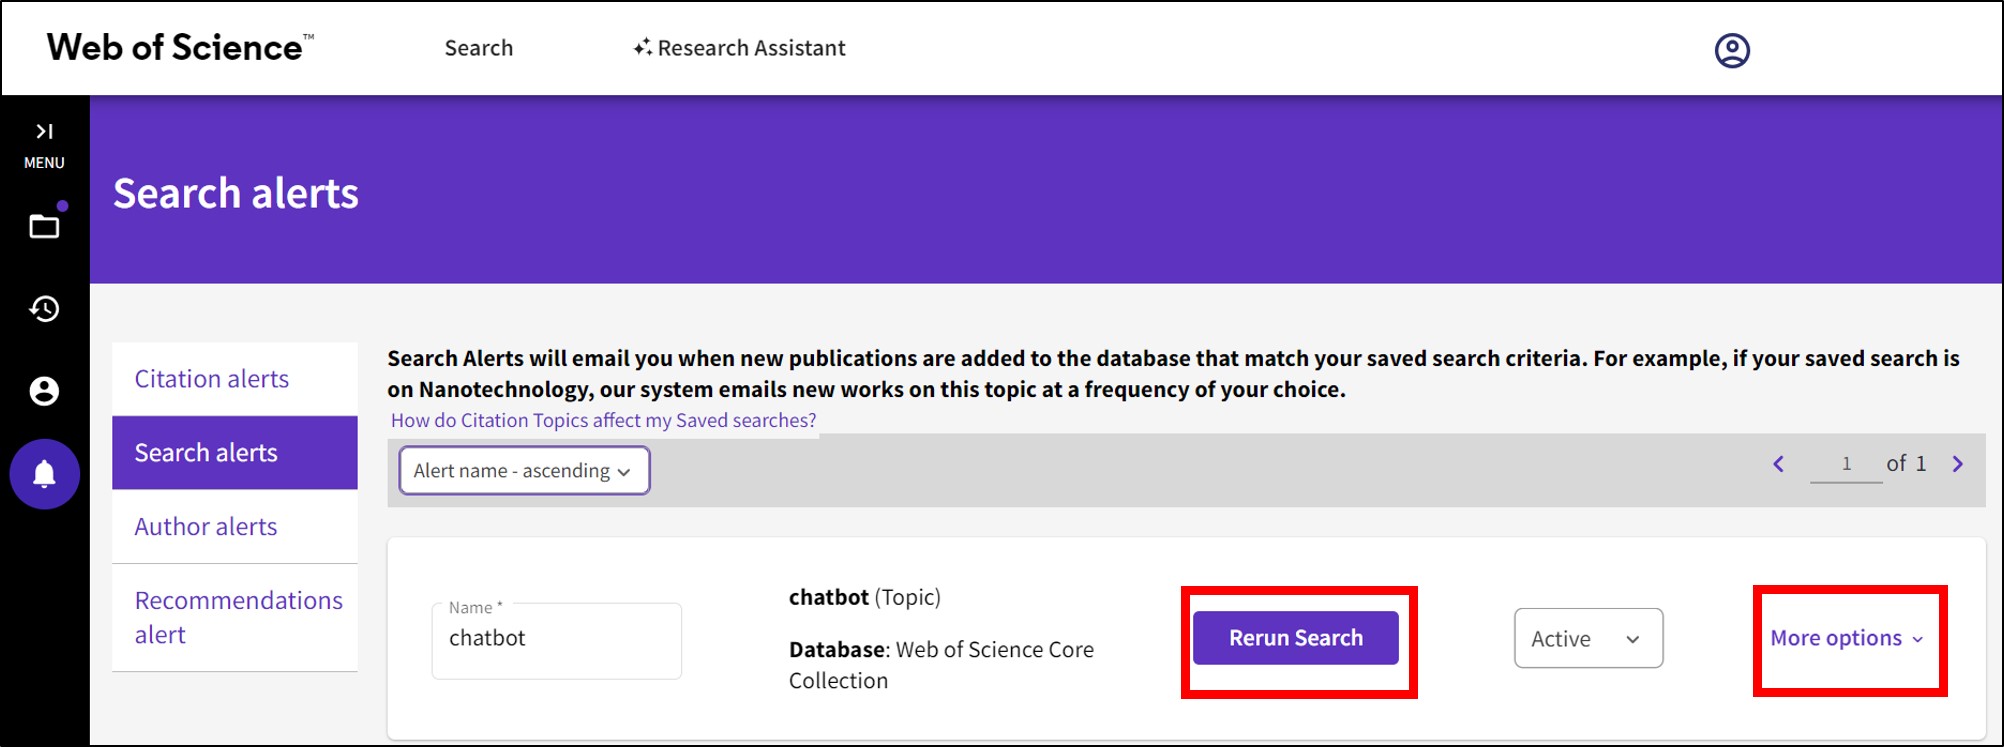Open Research Assistant
Image resolution: width=2004 pixels, height=747 pixels.
click(739, 48)
